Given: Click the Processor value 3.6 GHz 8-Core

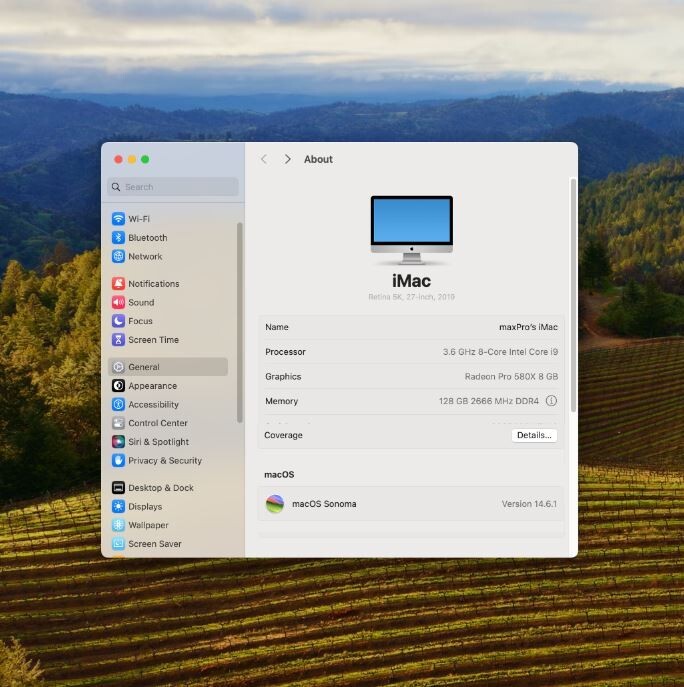Looking at the screenshot, I should point(500,352).
